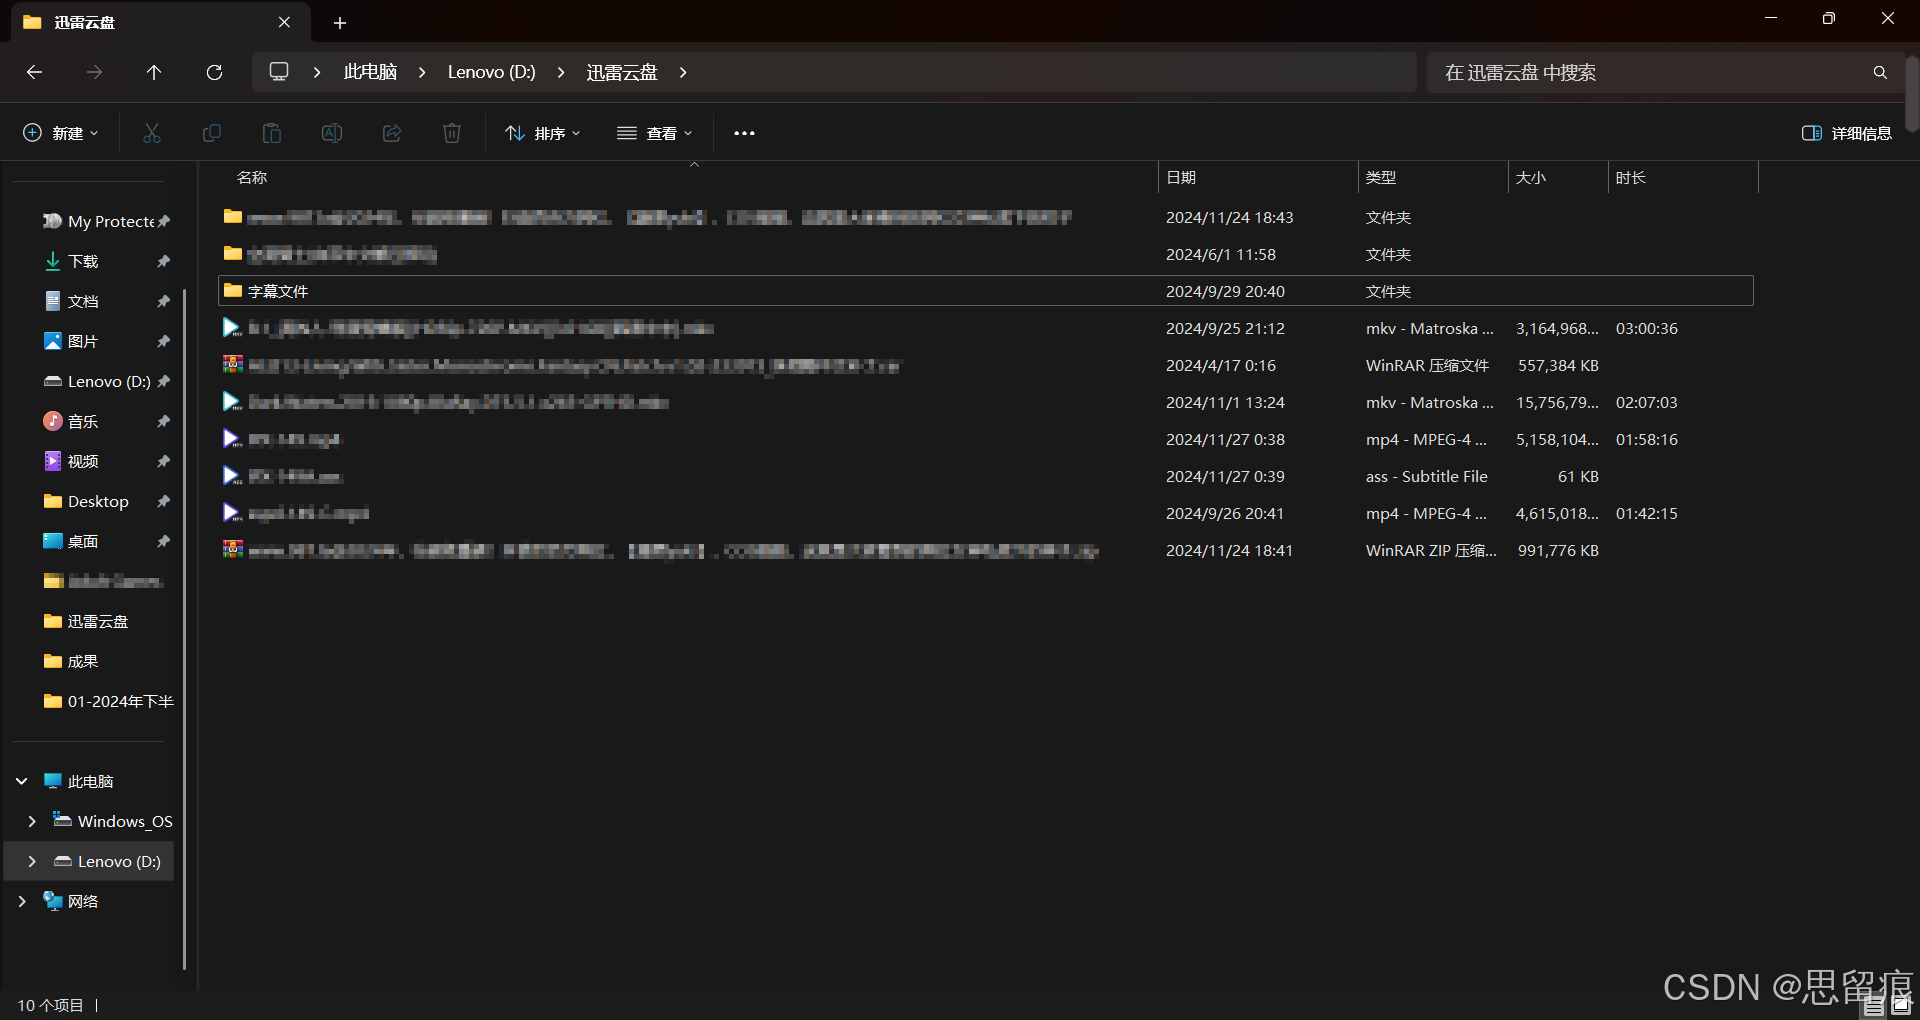The height and width of the screenshot is (1020, 1920).
Task: Open 迅雷云盘 folder in sidebar
Action: (x=97, y=621)
